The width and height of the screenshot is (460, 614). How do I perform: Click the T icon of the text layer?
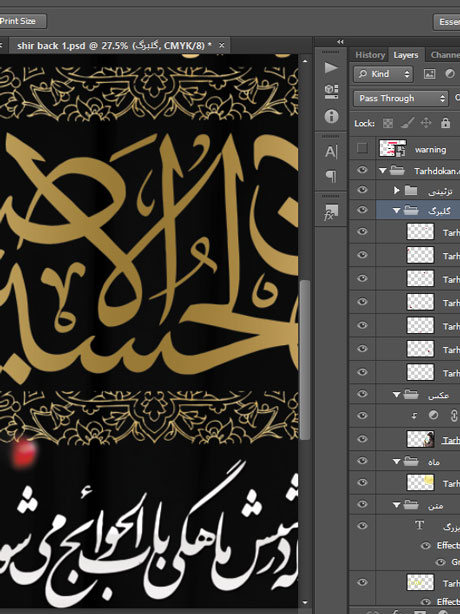tap(419, 525)
